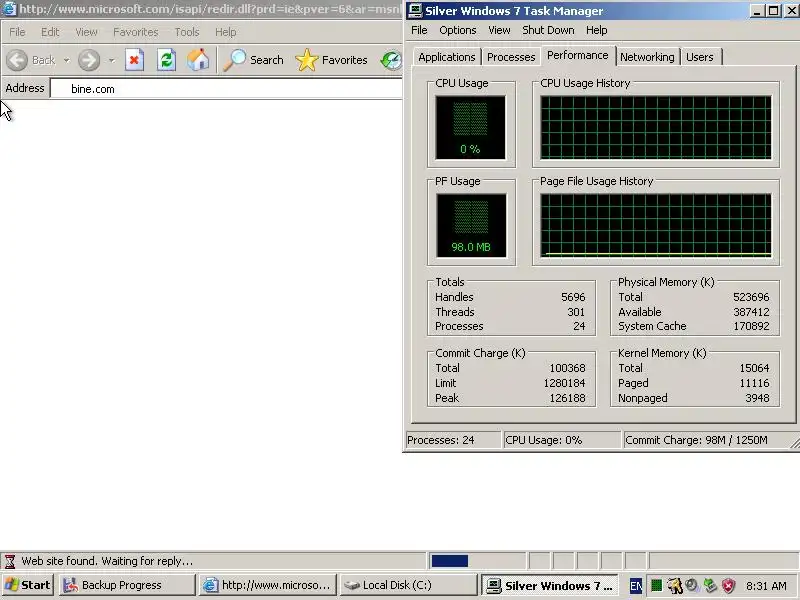Click the PF Usage 98.0 MB gauge

tap(471, 226)
